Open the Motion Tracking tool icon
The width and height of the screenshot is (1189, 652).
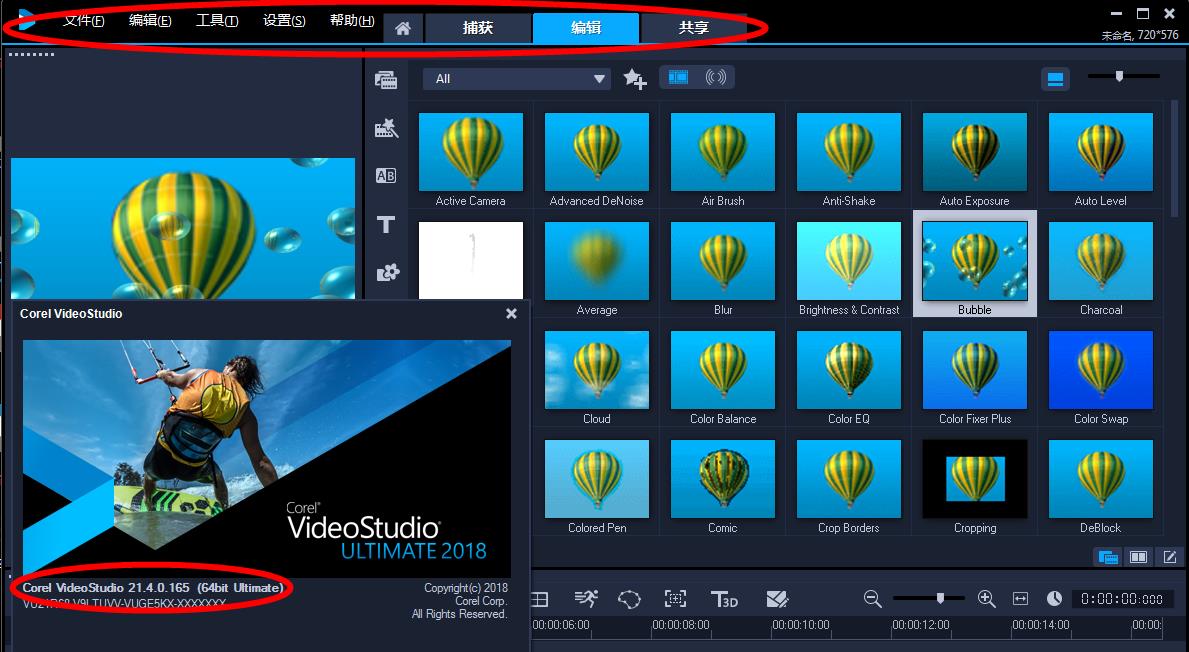click(586, 599)
